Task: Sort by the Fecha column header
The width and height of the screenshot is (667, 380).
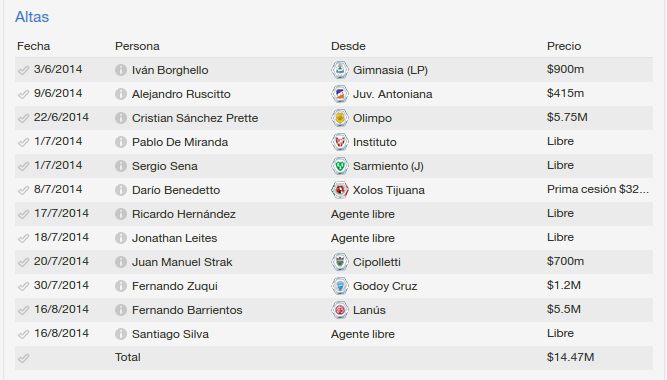Action: point(34,46)
